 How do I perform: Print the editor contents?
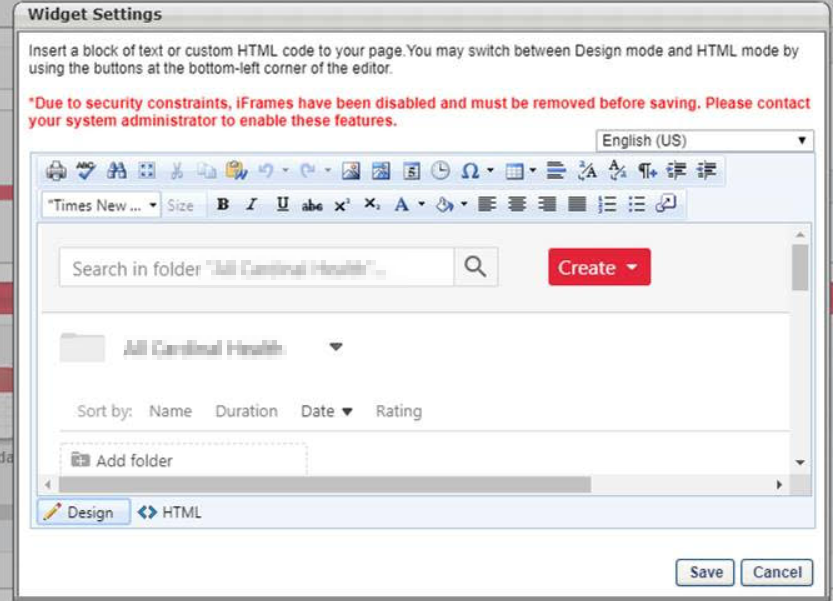click(x=57, y=171)
